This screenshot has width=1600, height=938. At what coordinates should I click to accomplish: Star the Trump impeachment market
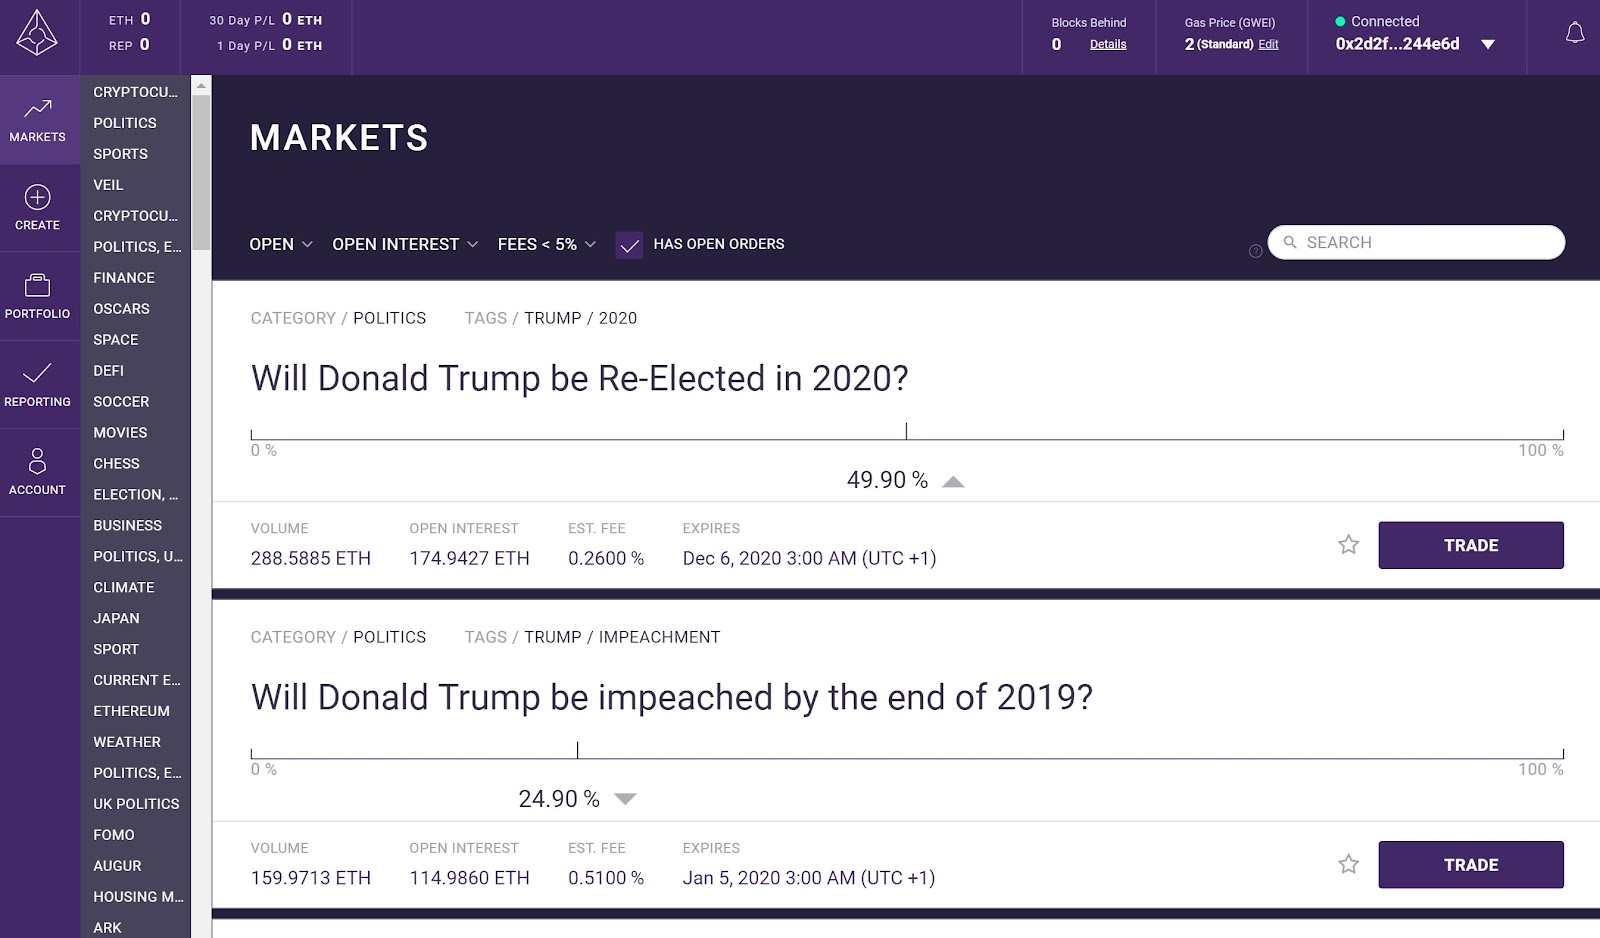(1348, 864)
